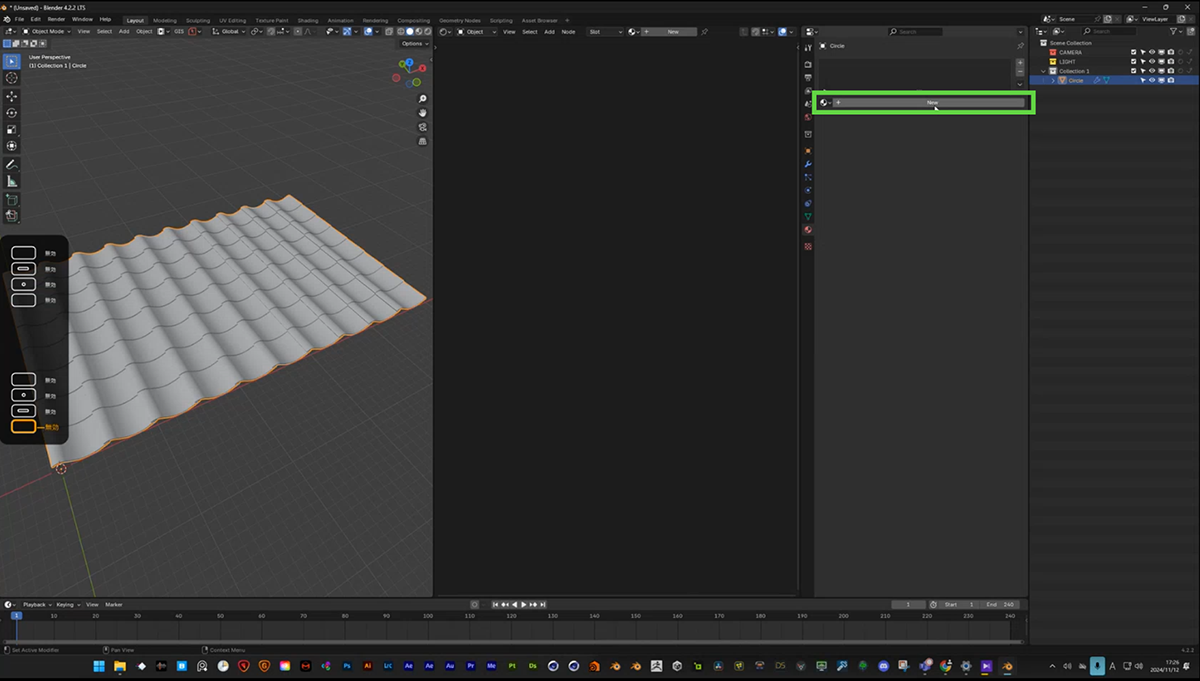Toggle exclude checkbox for Collection 1

(1133, 71)
